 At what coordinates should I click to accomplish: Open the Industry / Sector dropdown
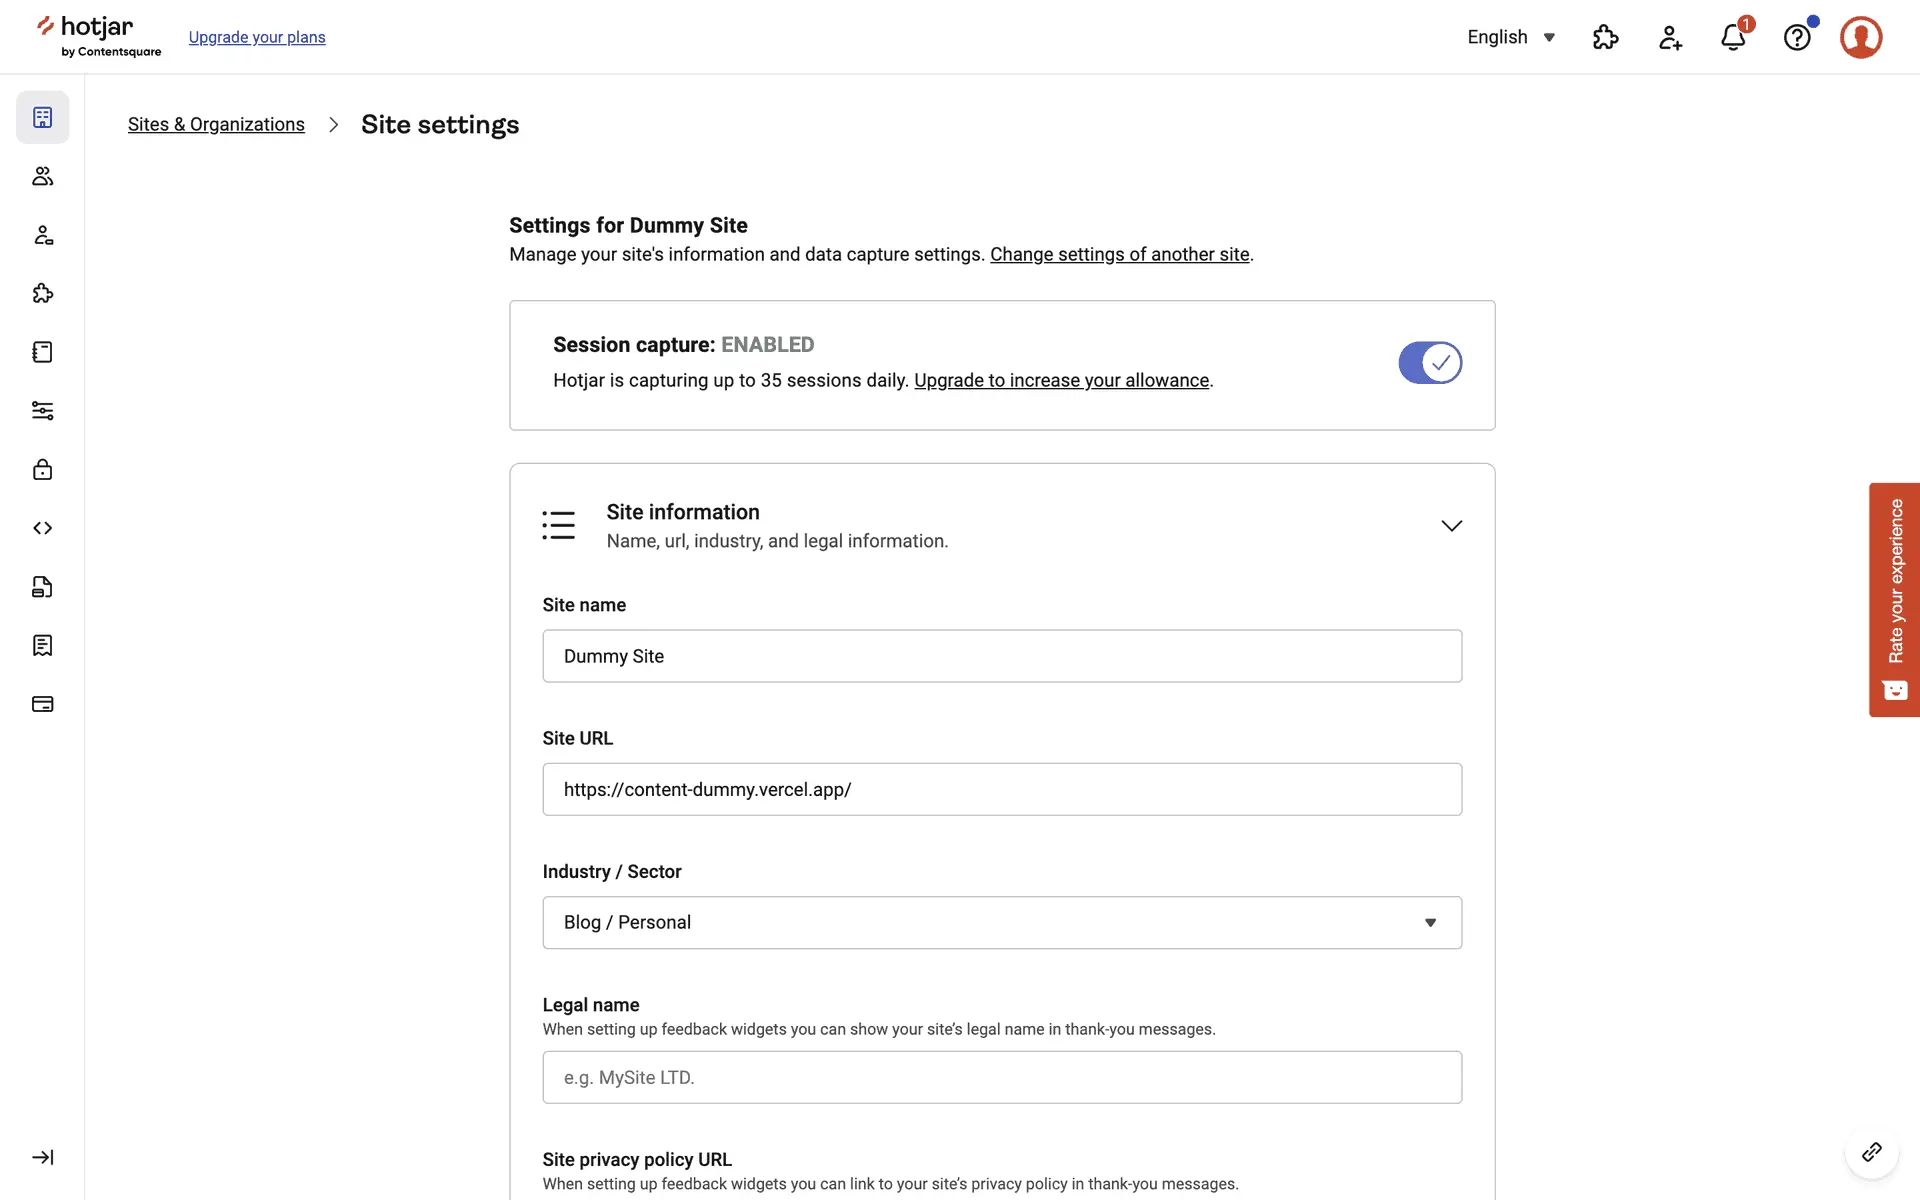coord(1001,922)
